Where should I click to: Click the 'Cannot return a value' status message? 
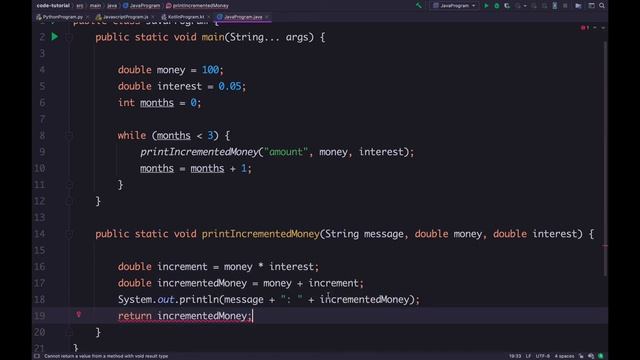click(x=106, y=356)
